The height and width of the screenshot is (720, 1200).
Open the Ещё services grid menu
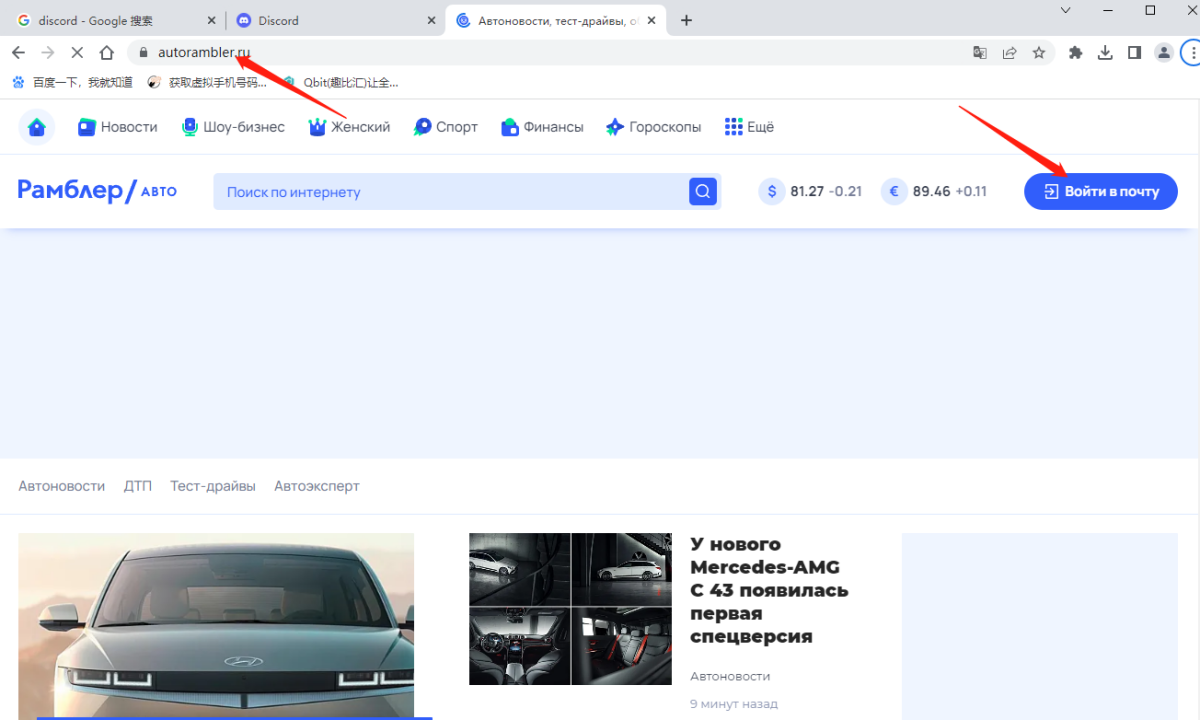(x=749, y=127)
